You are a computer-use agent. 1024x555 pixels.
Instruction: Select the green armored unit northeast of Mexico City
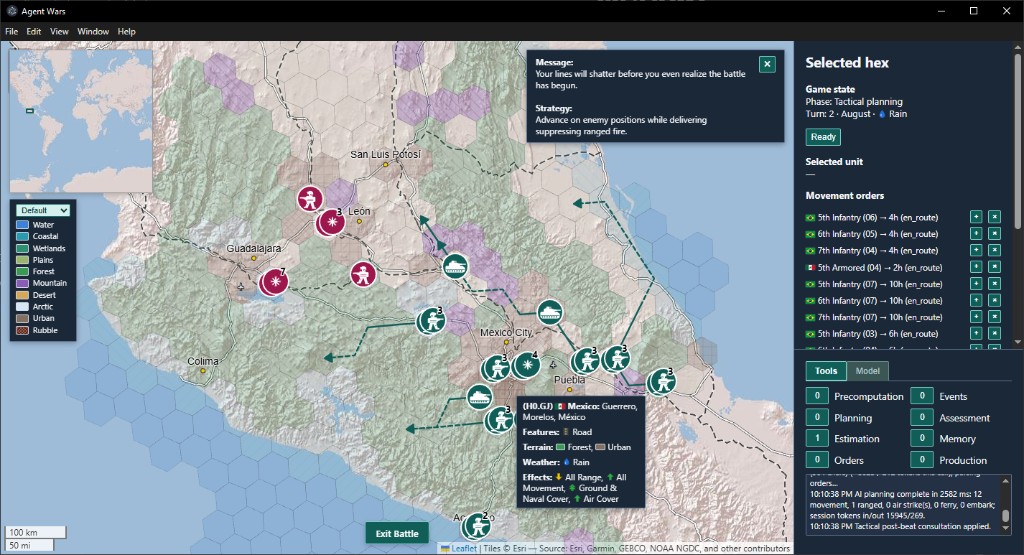pos(550,313)
